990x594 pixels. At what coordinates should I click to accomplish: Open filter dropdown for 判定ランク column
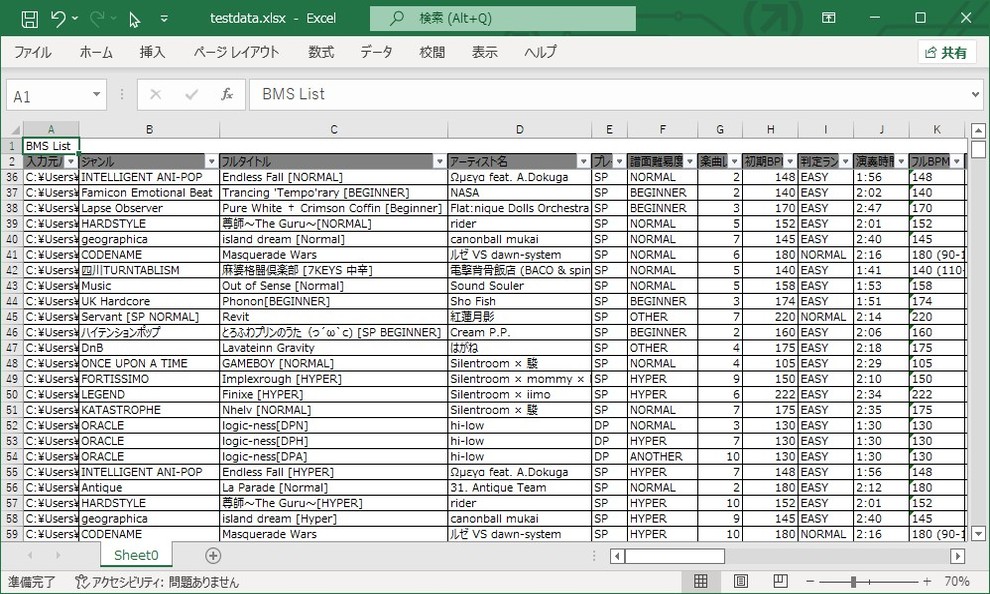[x=845, y=162]
